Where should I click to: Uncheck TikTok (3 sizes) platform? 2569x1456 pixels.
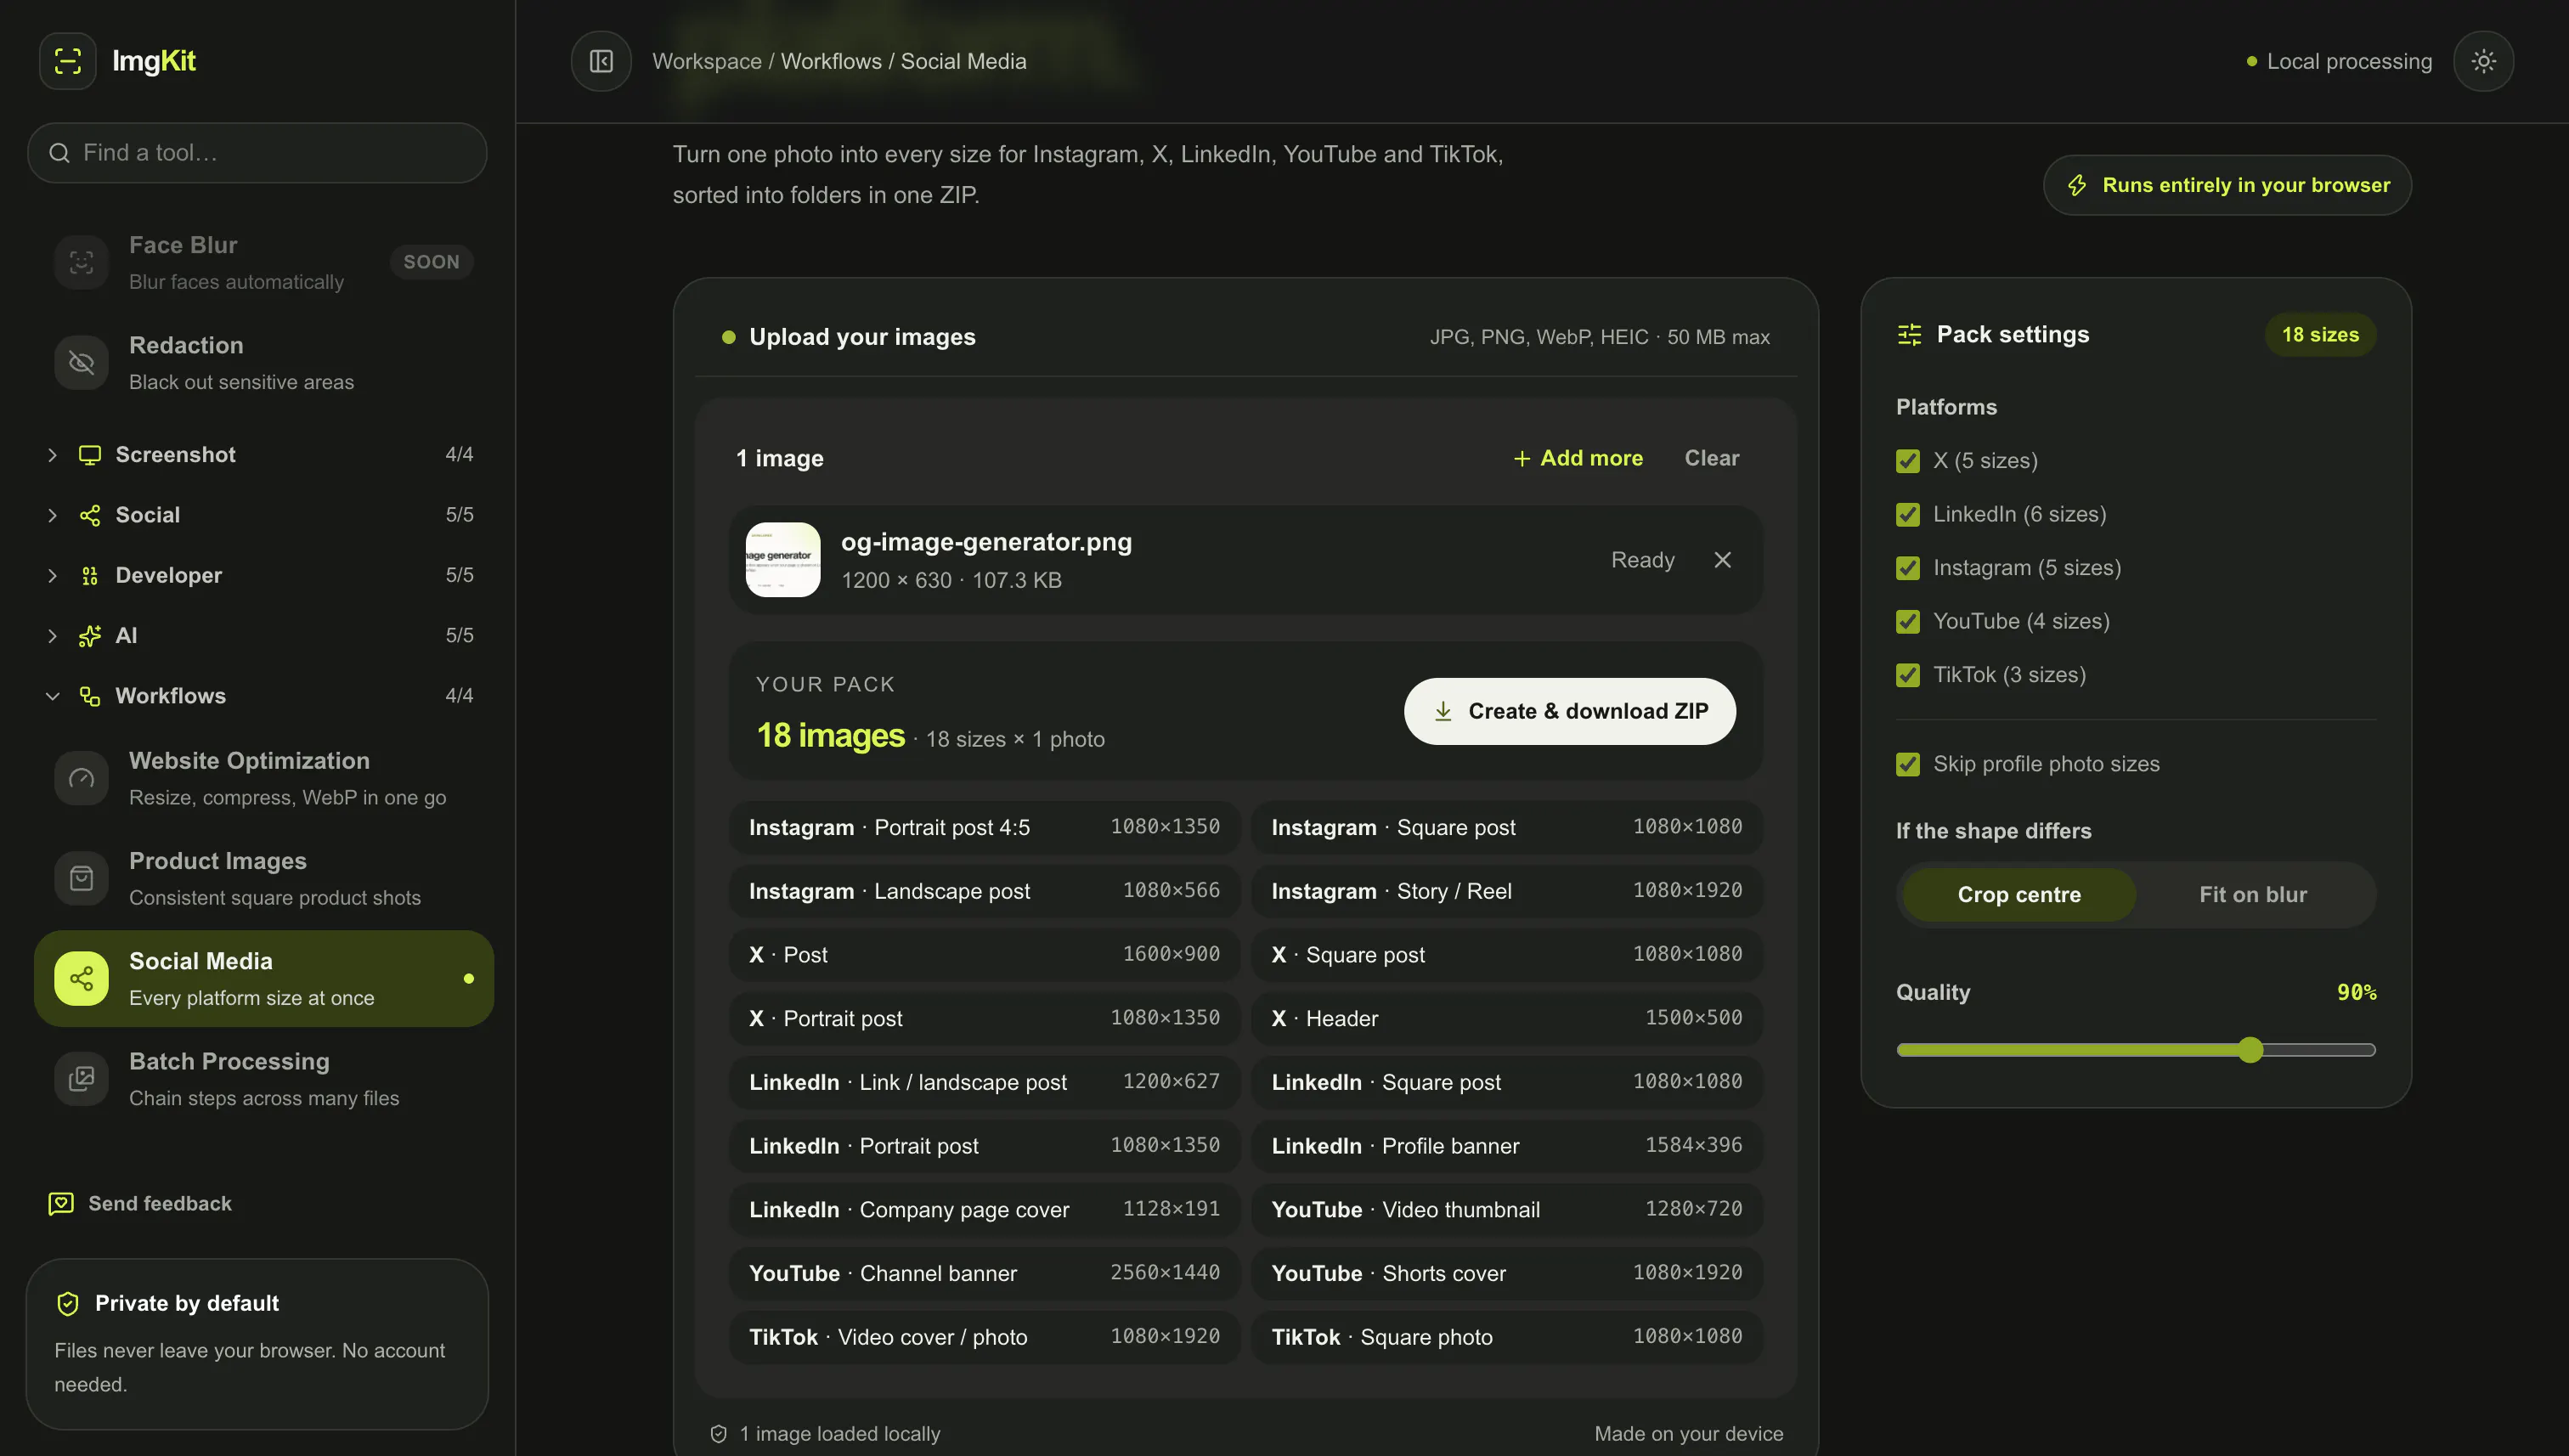click(1907, 675)
